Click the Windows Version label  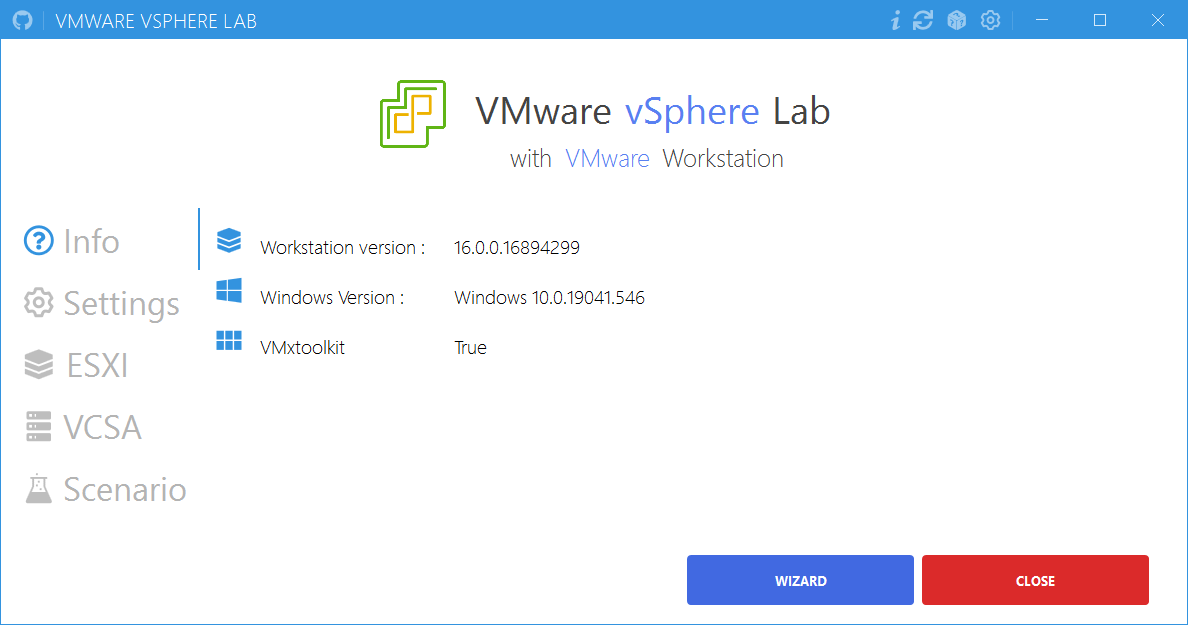coord(332,298)
